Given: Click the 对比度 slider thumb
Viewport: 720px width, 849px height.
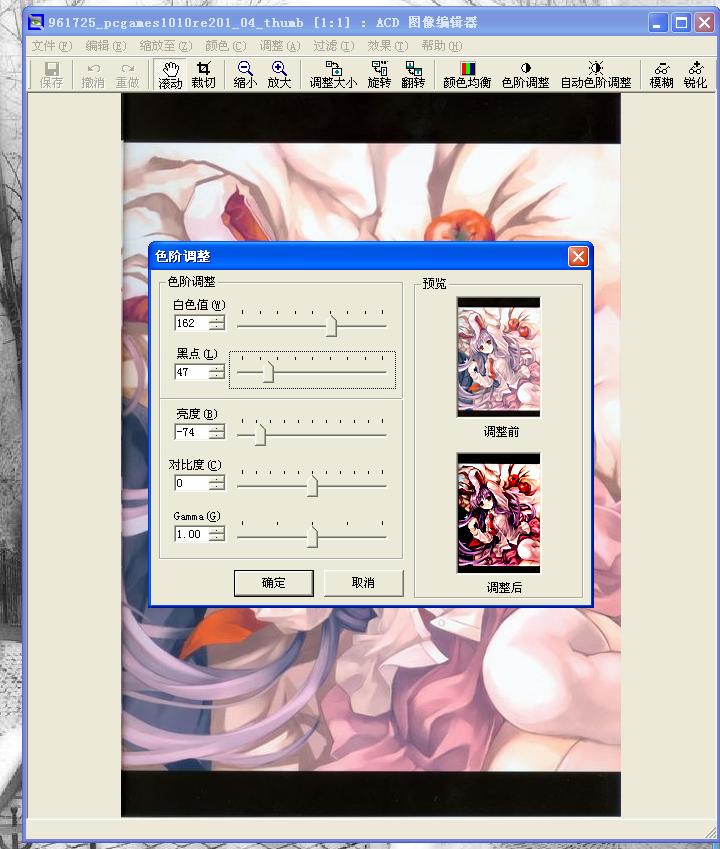Looking at the screenshot, I should coord(312,486).
